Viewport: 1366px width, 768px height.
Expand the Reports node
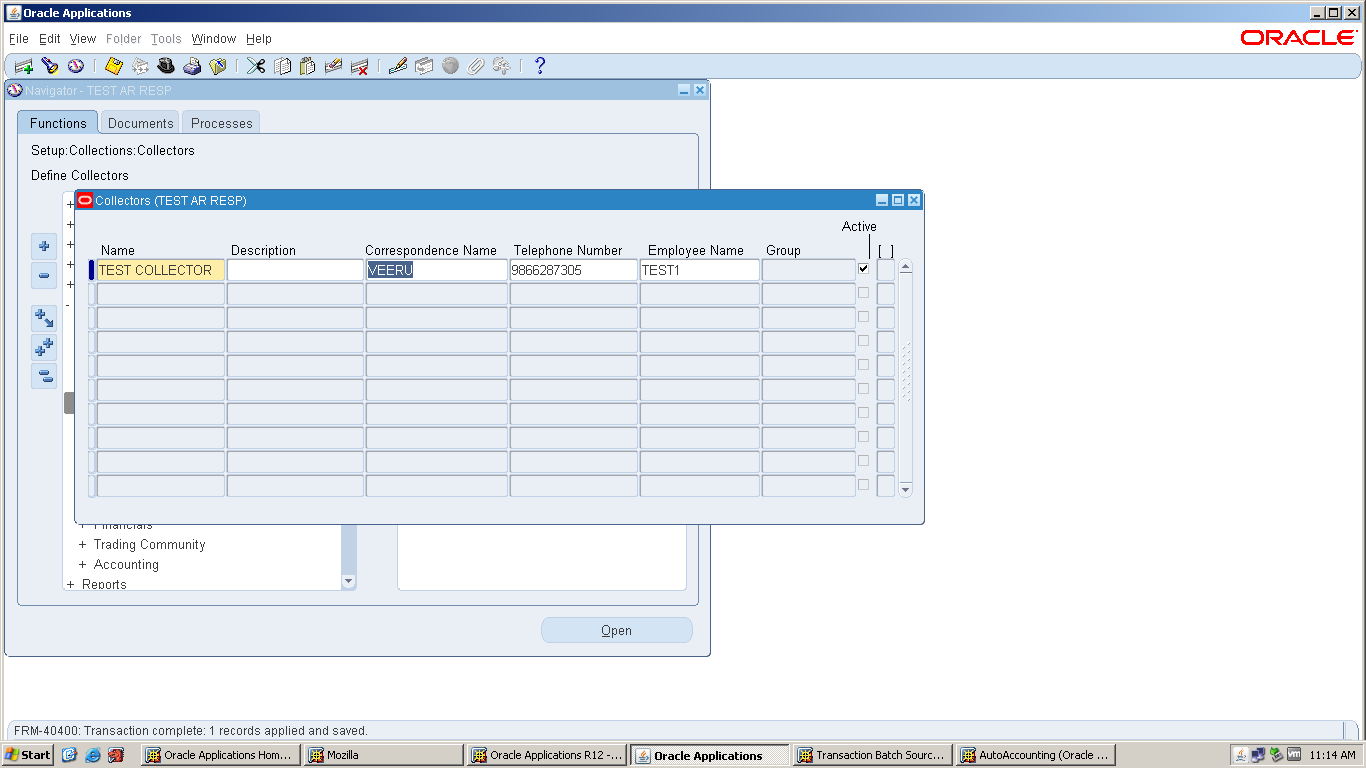coord(70,584)
